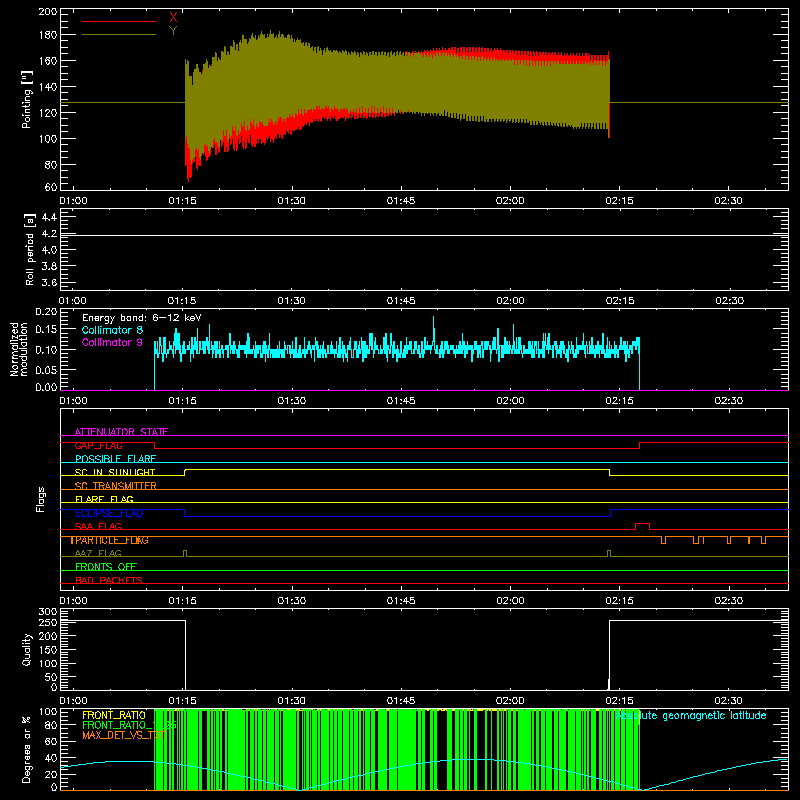Click the 0.05 tick on modulation axis
The width and height of the screenshot is (800, 800).
pos(46,369)
